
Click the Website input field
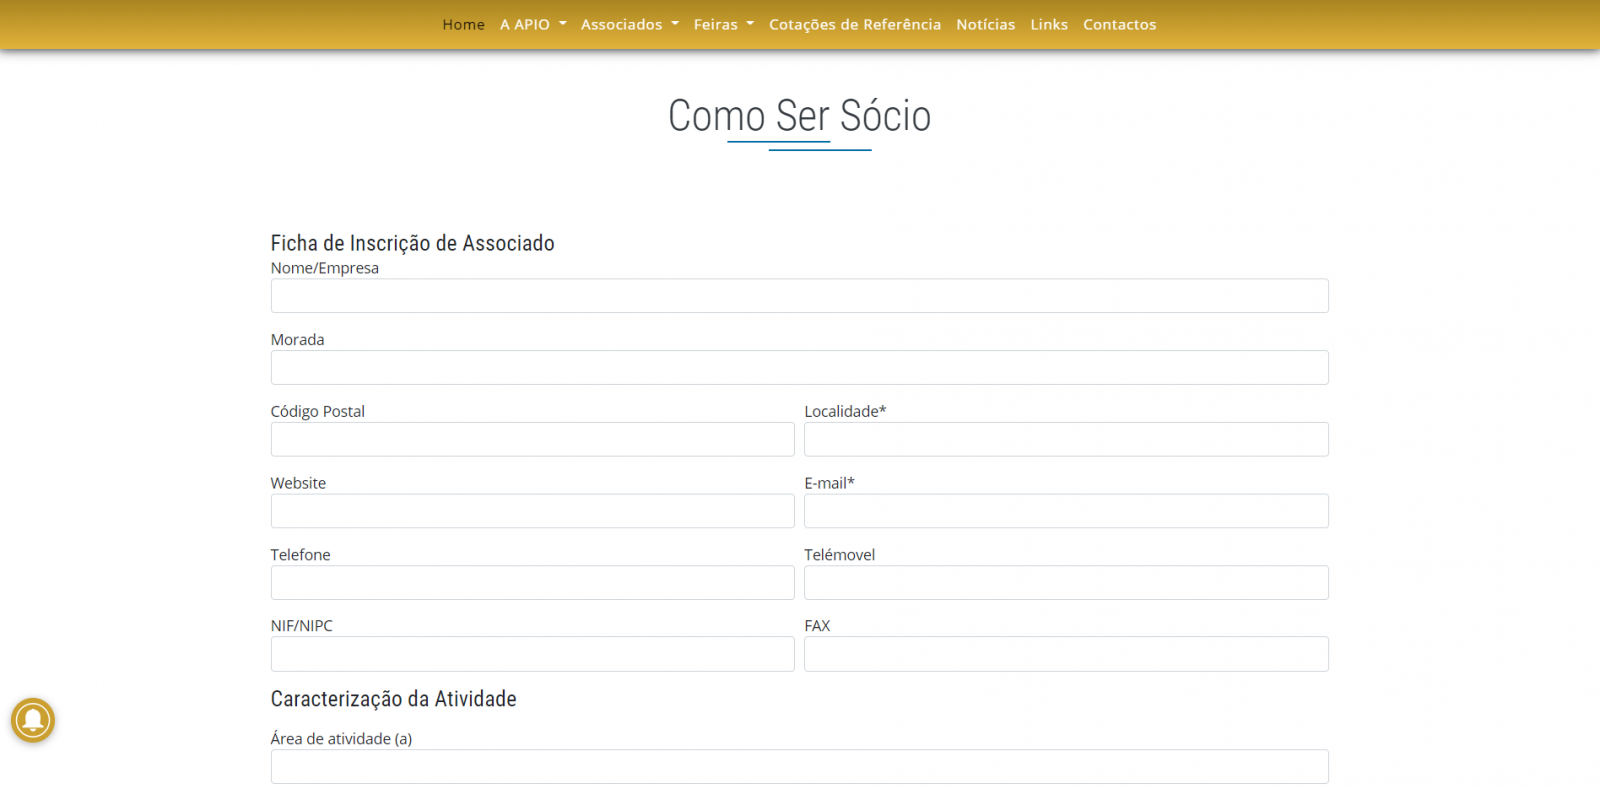pos(532,511)
